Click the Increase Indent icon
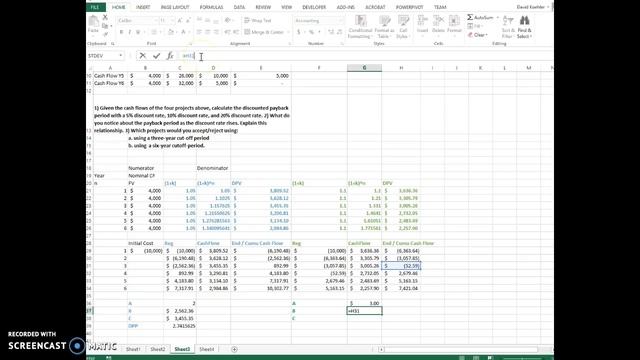Viewport: 640px width, 360px height. tap(236, 32)
